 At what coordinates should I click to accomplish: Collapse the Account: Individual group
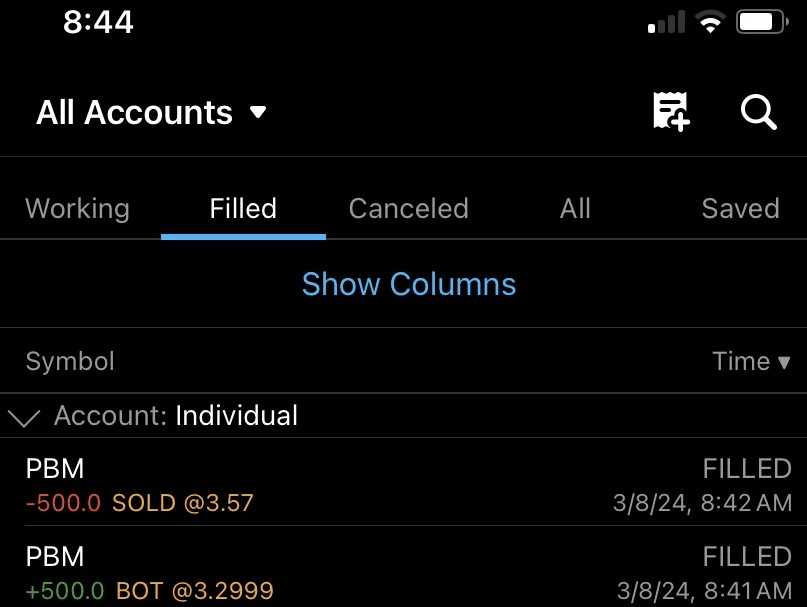point(24,416)
